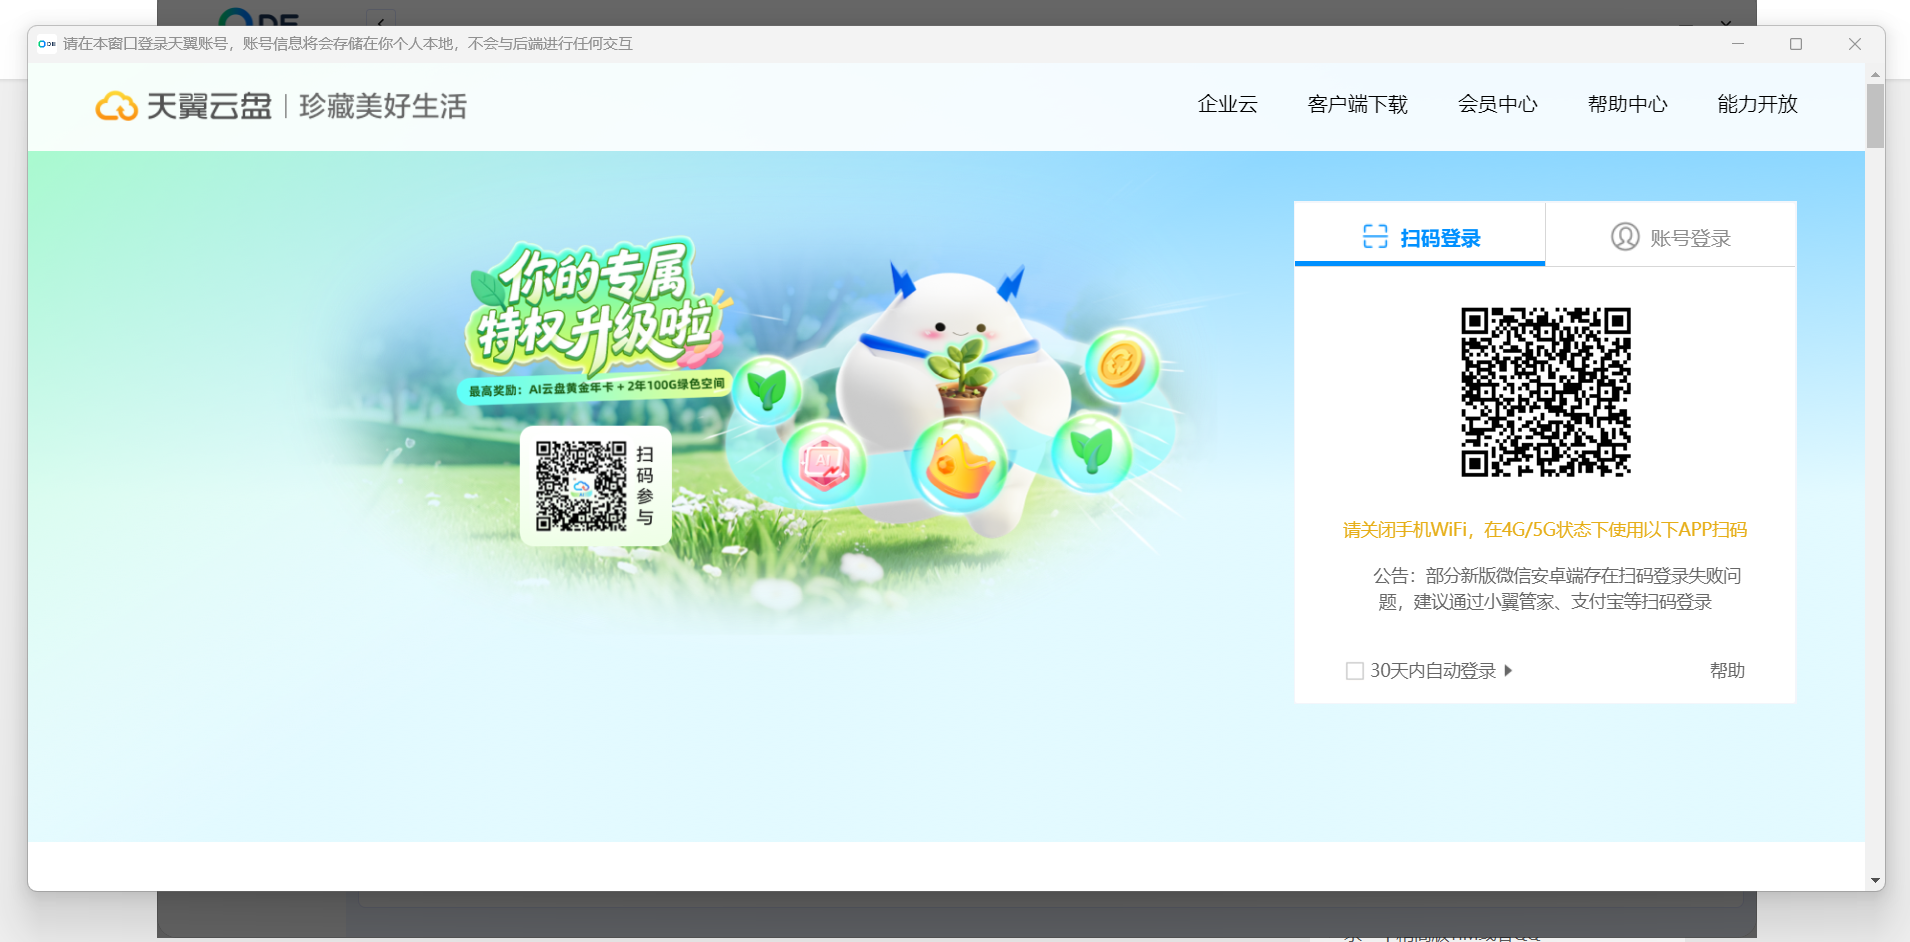Image resolution: width=1910 pixels, height=942 pixels.
Task: Click the login QR code image
Action: coord(1546,392)
